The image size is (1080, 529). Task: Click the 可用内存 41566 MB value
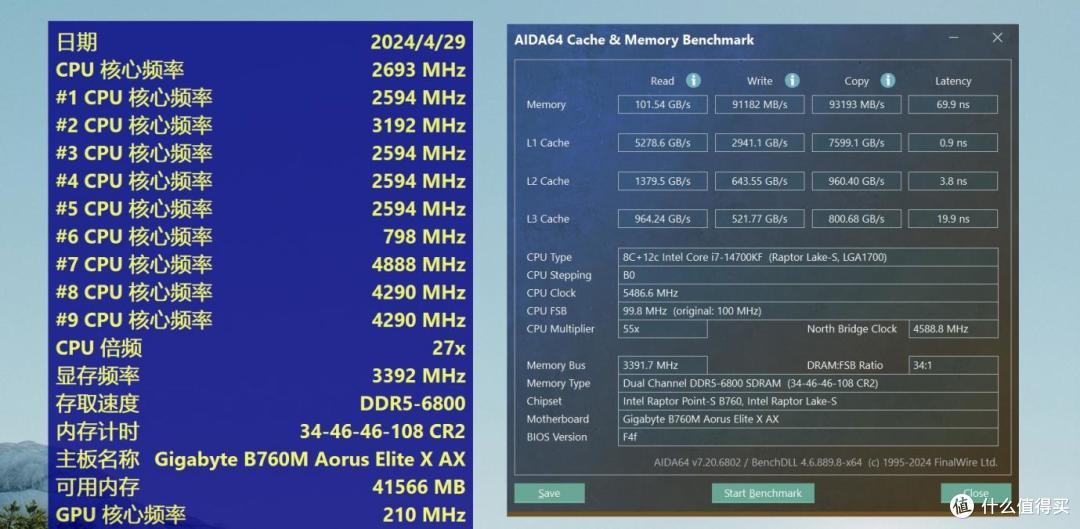coord(419,487)
